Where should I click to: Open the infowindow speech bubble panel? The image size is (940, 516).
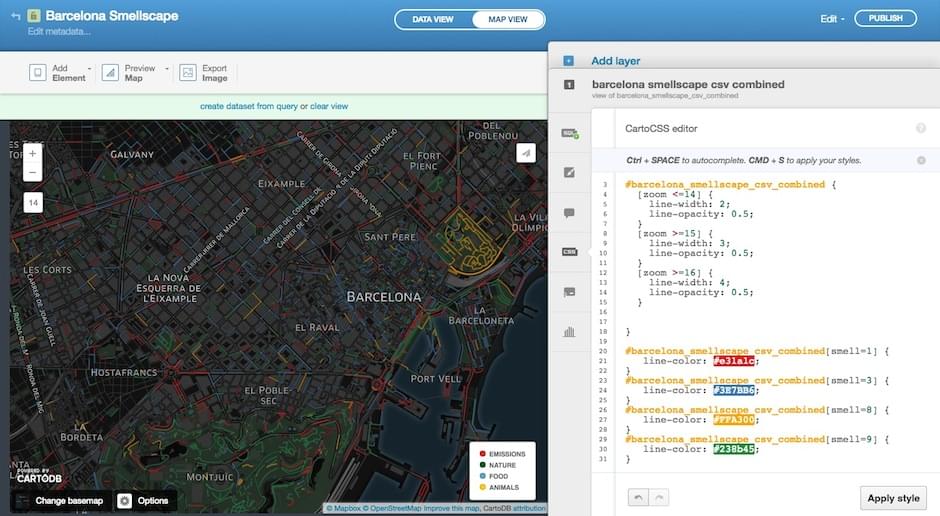click(x=569, y=212)
